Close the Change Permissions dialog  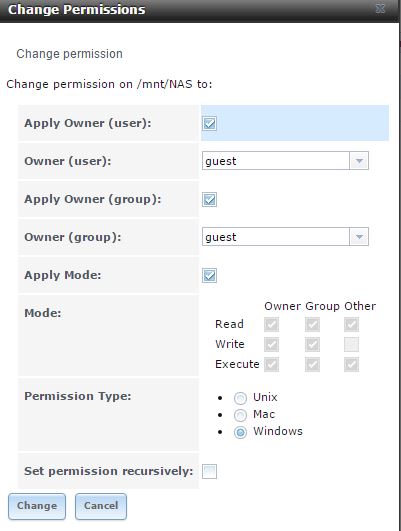381,9
